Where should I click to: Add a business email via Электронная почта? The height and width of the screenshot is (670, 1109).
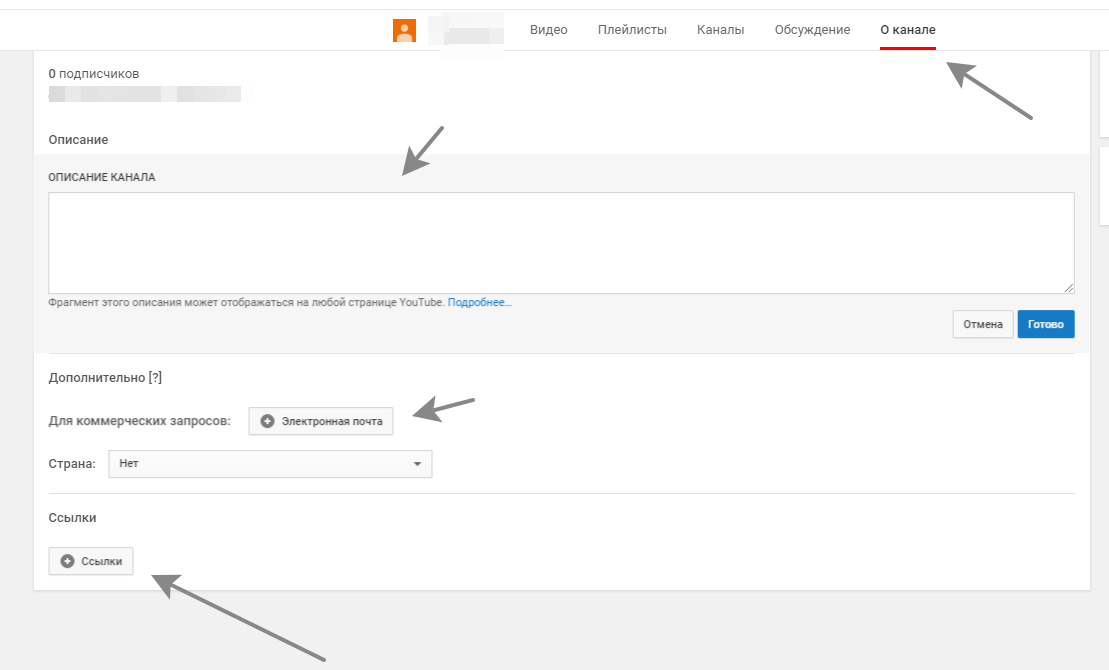(x=322, y=422)
